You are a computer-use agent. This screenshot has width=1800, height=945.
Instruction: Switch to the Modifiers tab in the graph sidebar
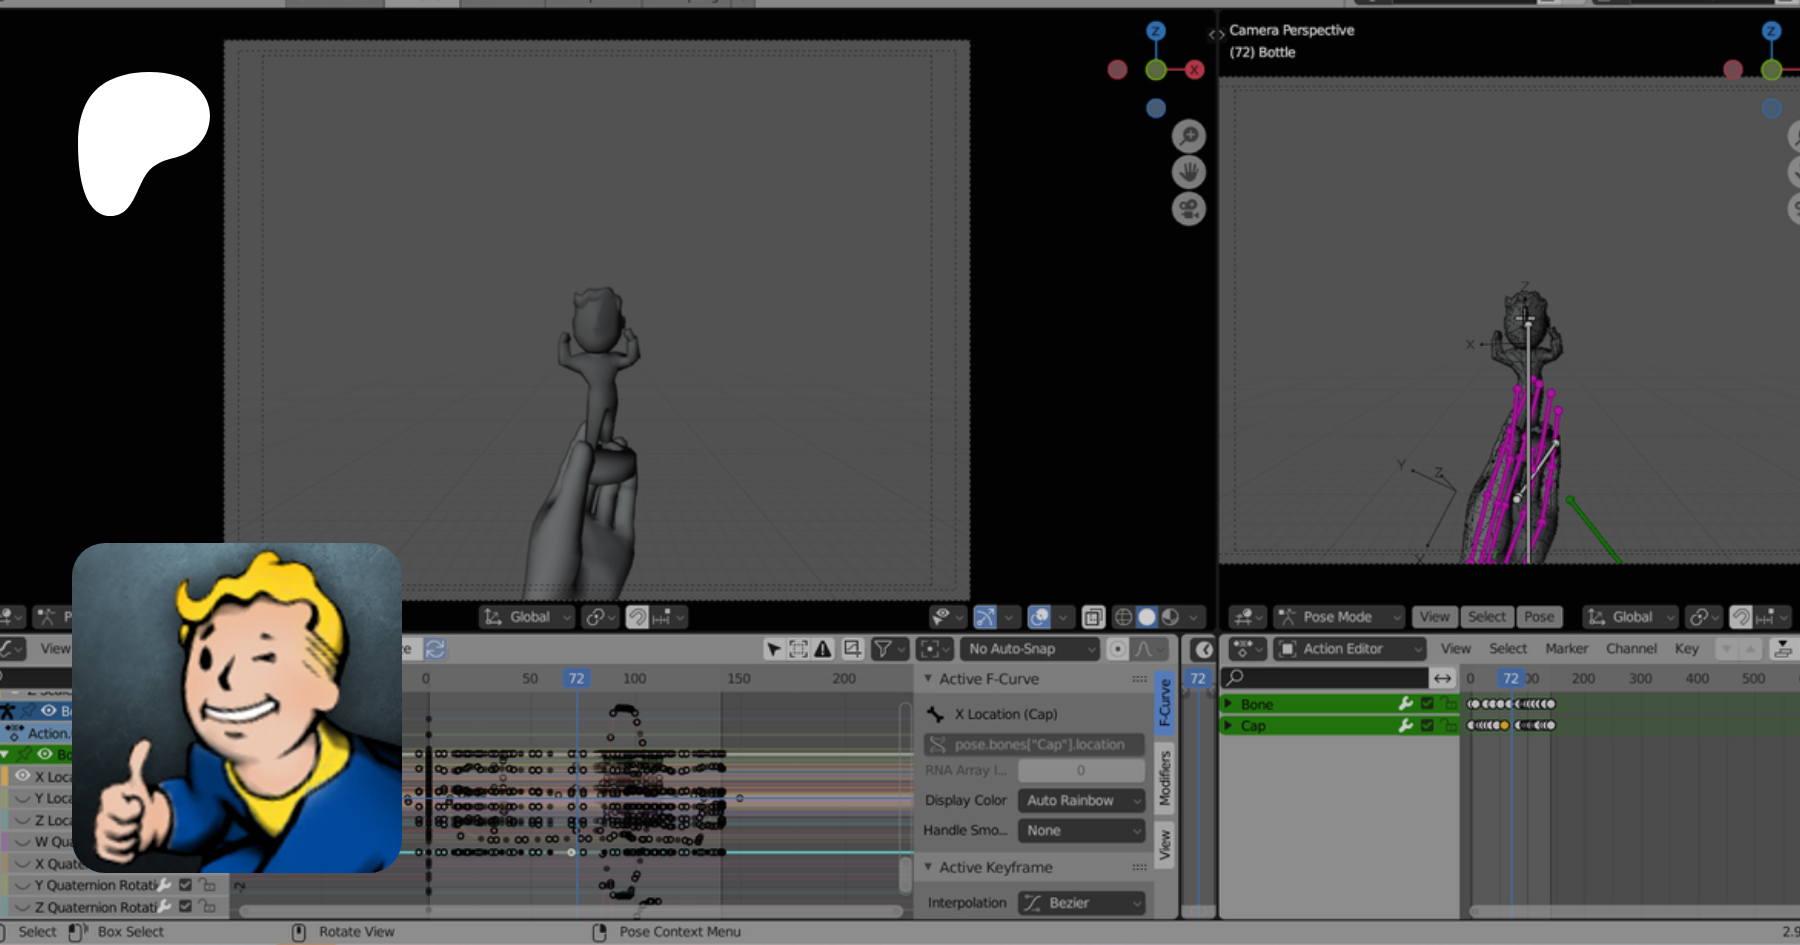(1165, 779)
